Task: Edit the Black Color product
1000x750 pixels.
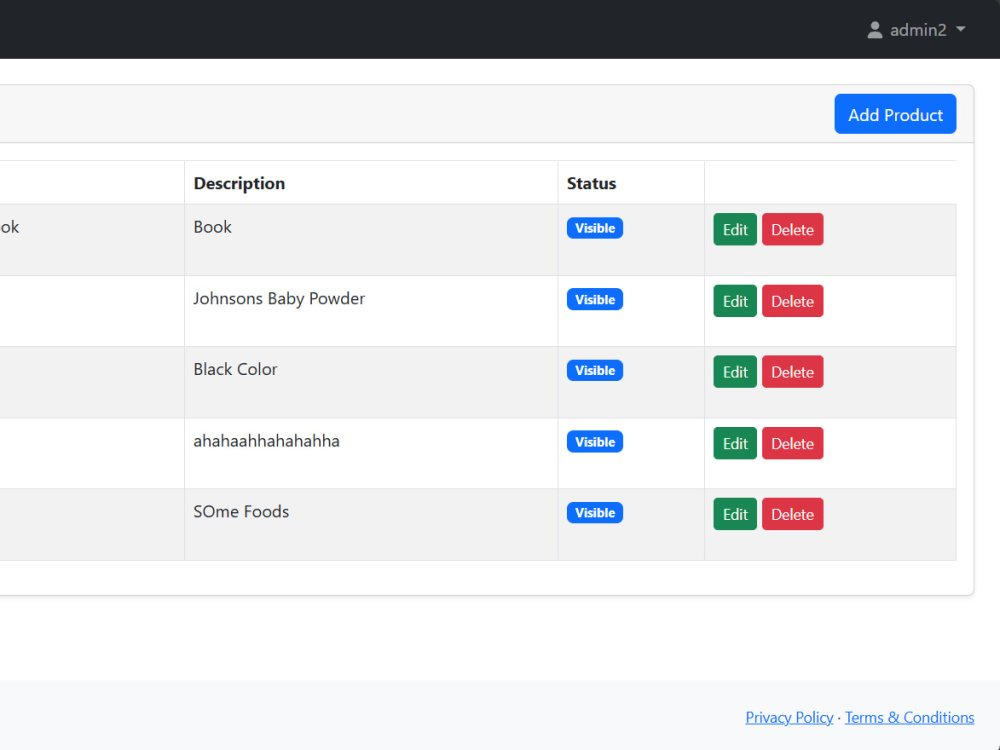Action: coord(735,372)
